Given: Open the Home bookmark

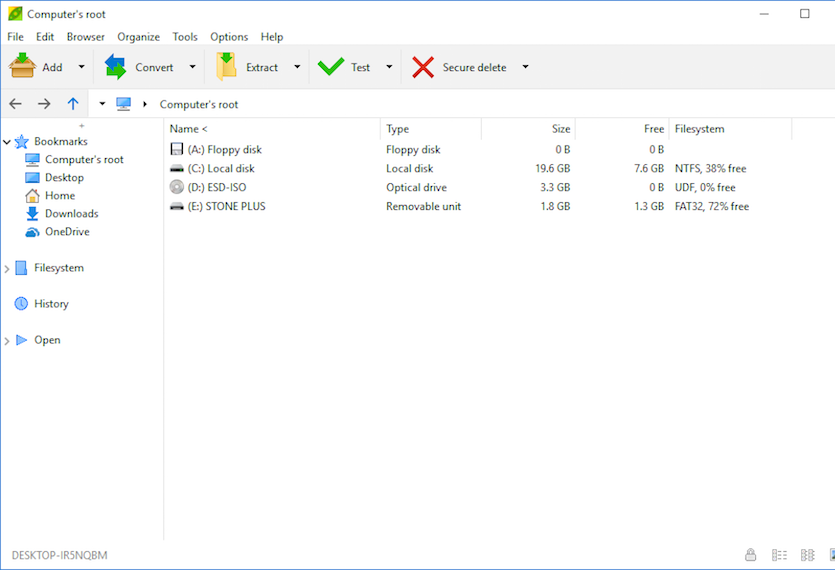Looking at the screenshot, I should [x=50, y=196].
